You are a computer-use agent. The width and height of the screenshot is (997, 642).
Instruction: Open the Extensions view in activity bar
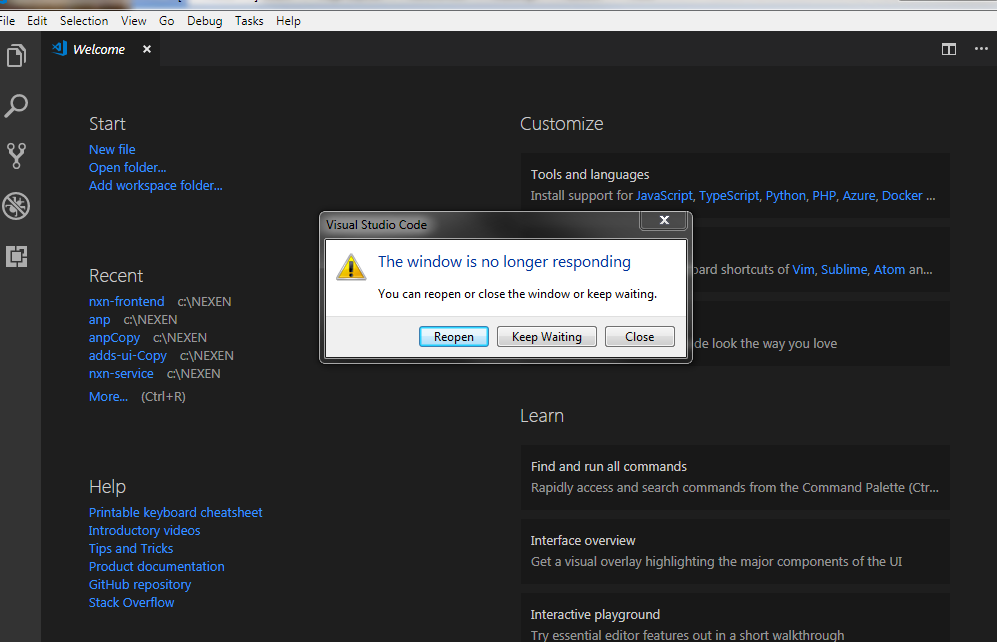tap(17, 256)
